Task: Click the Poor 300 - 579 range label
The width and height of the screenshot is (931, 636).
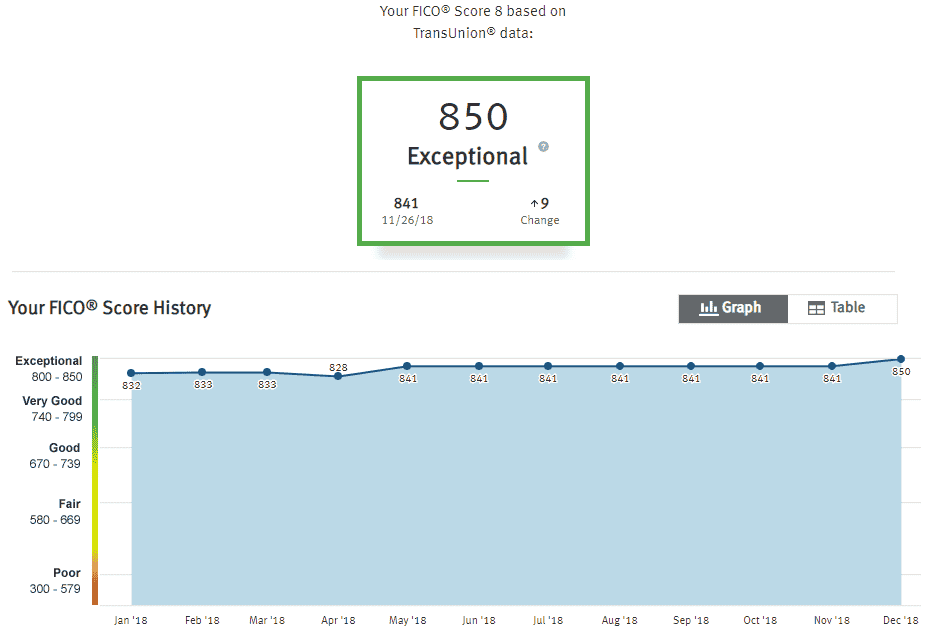Action: [x=55, y=581]
